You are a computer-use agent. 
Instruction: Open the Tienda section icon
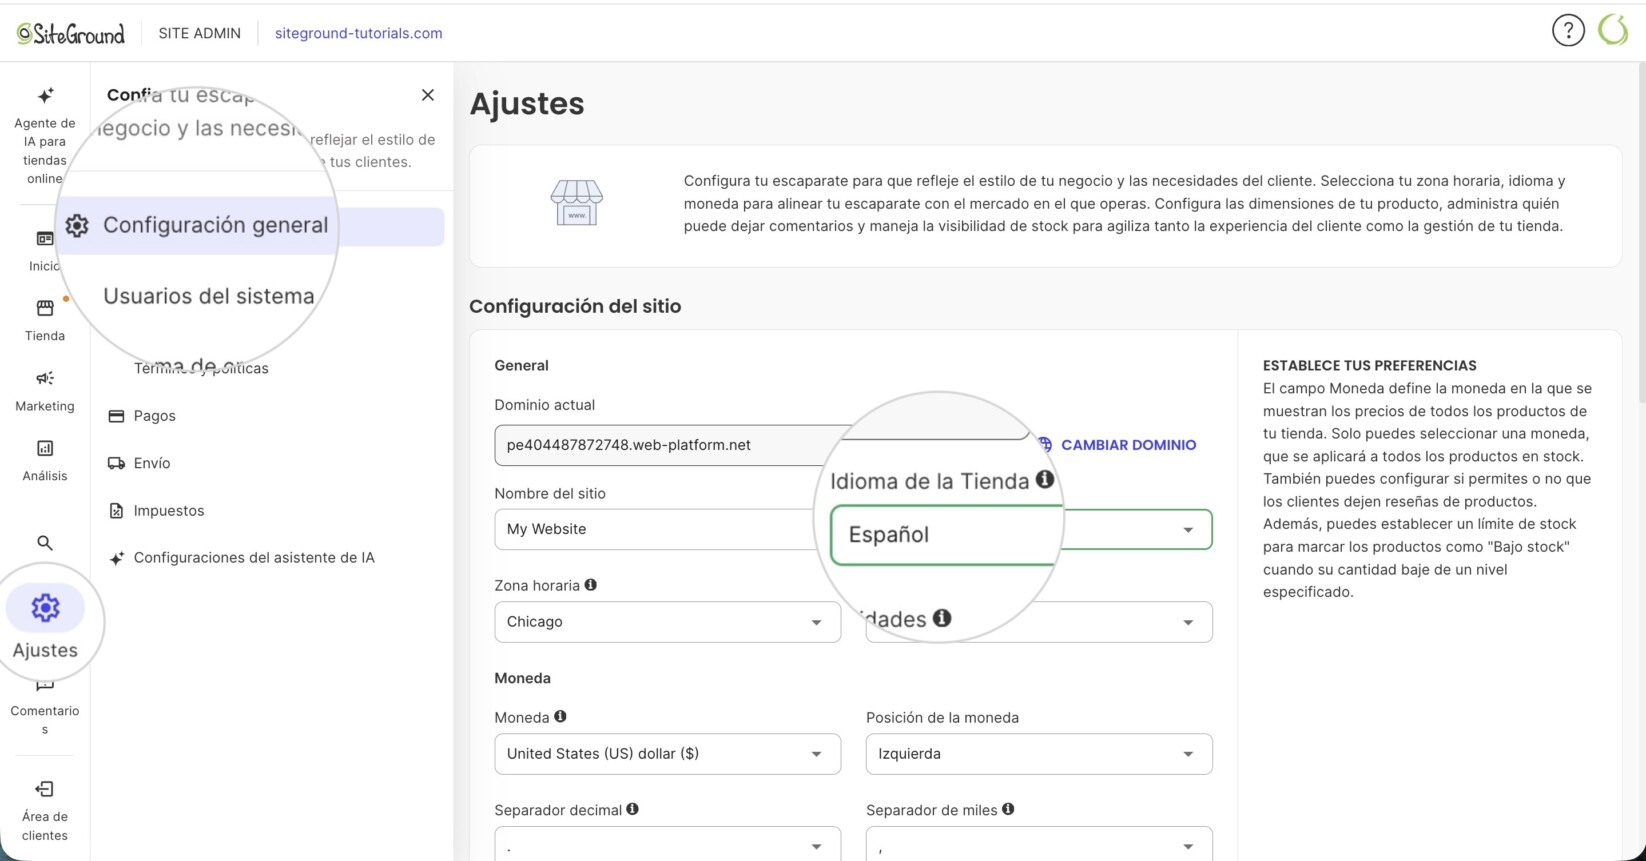pyautogui.click(x=45, y=308)
